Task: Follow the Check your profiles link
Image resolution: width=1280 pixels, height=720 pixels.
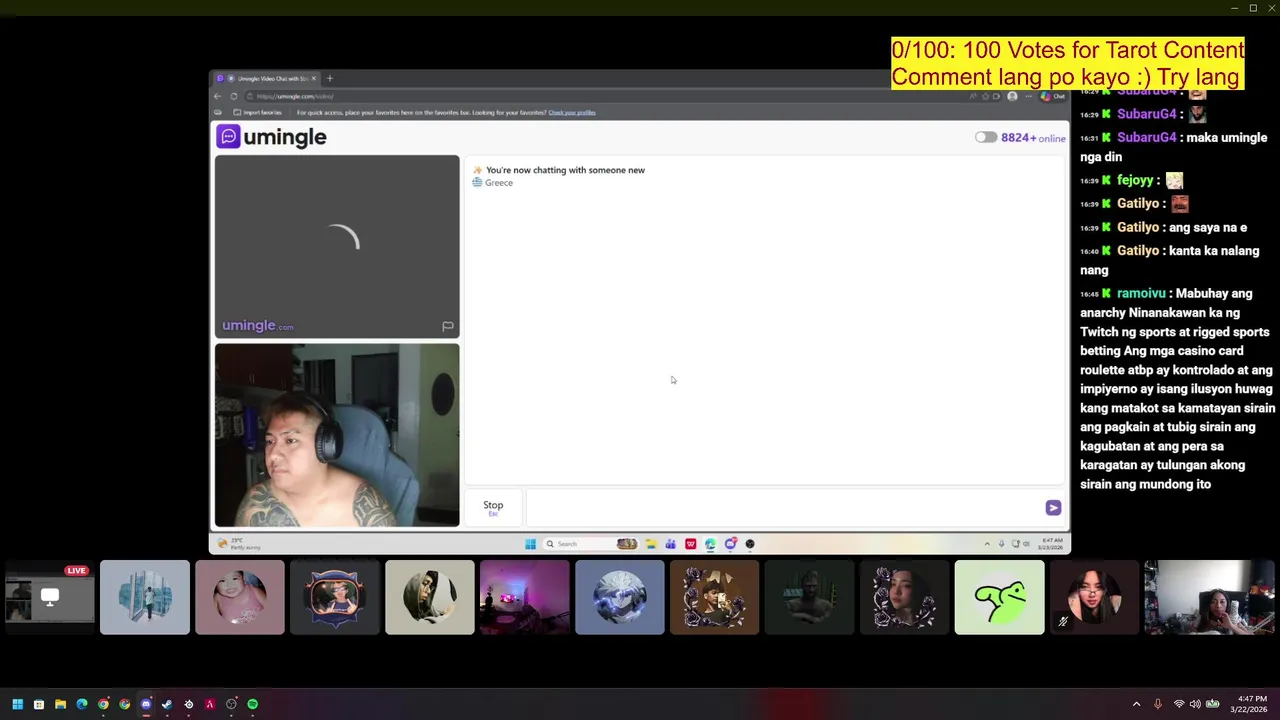Action: click(572, 112)
